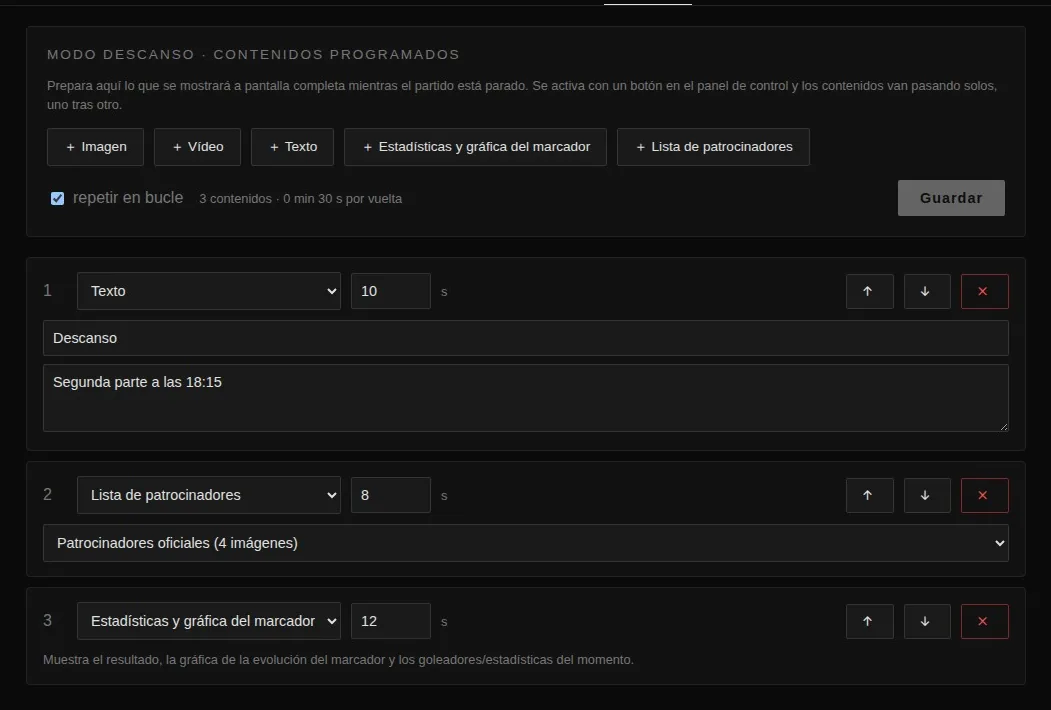Focus the duration field showing 12
Image resolution: width=1051 pixels, height=710 pixels.
[391, 621]
